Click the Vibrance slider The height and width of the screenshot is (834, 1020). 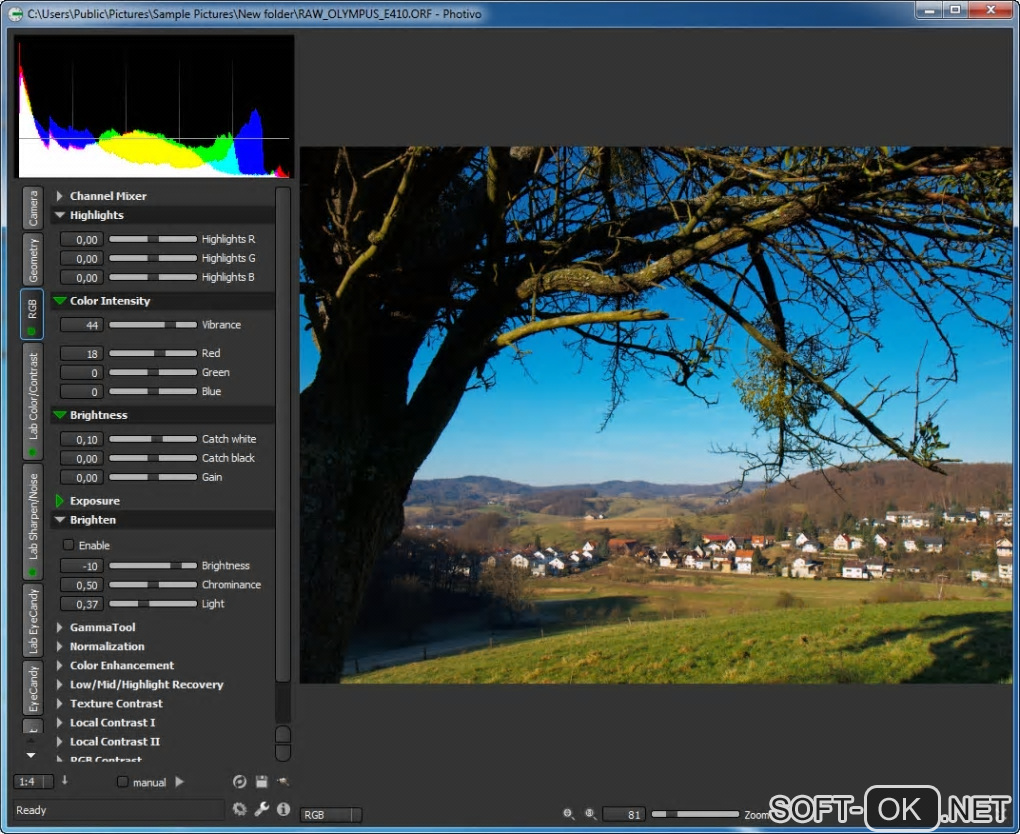[x=153, y=325]
